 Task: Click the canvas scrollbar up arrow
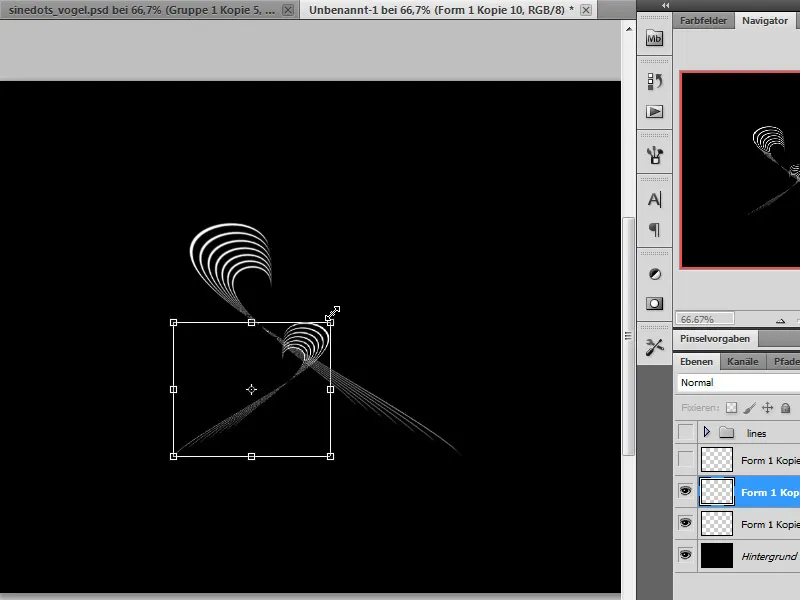(629, 29)
